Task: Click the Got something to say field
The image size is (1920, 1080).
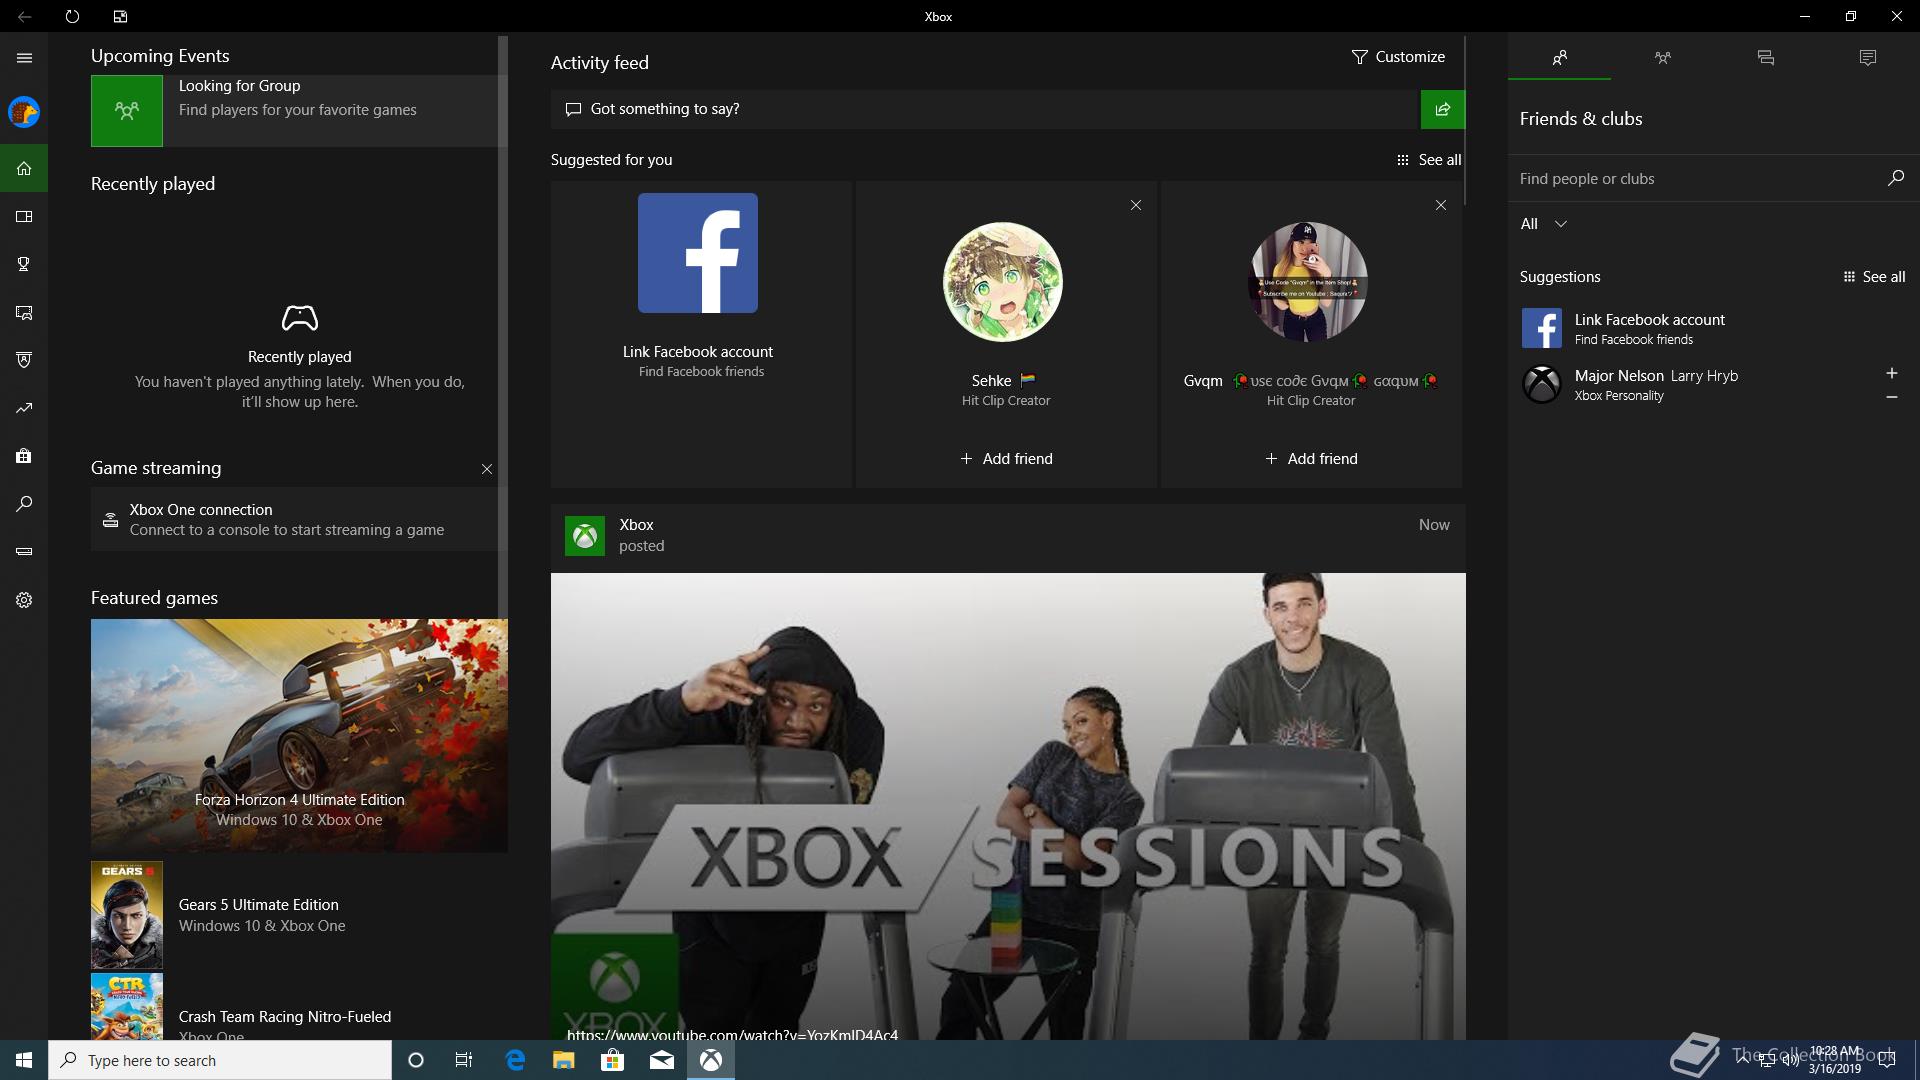Action: point(986,109)
